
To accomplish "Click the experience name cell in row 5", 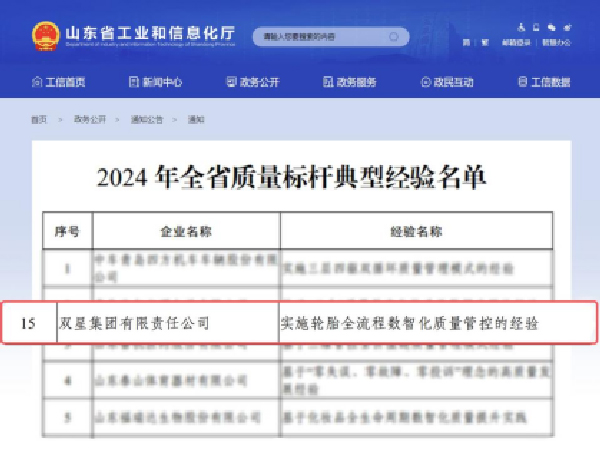I will pos(416,417).
